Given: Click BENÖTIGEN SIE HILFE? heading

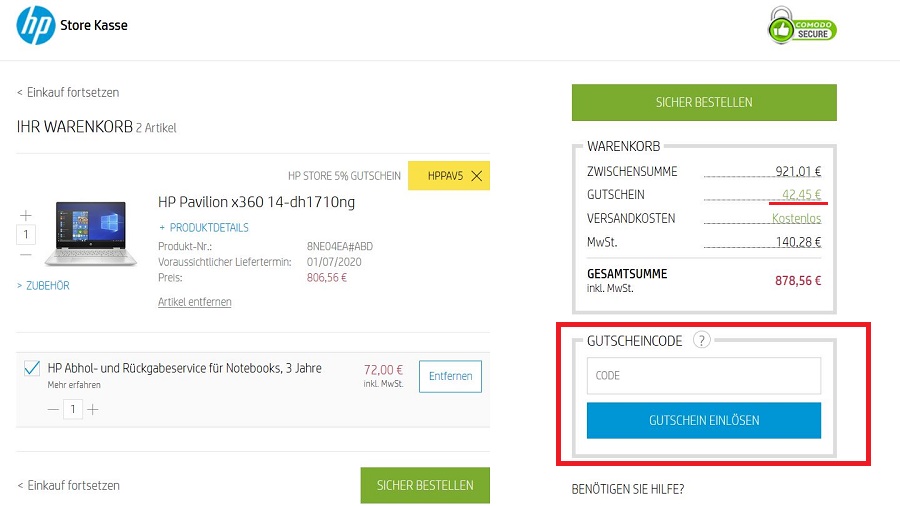Looking at the screenshot, I should pyautogui.click(x=627, y=489).
